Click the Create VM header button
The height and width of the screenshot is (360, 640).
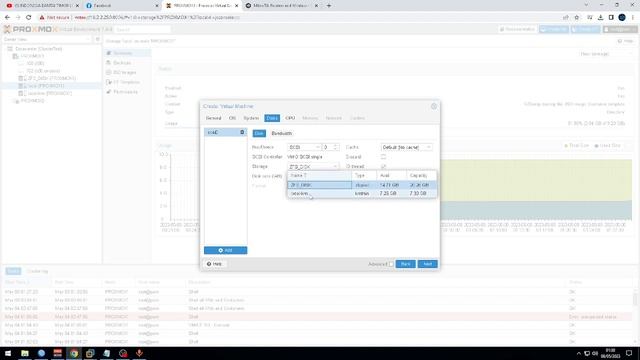click(x=554, y=29)
